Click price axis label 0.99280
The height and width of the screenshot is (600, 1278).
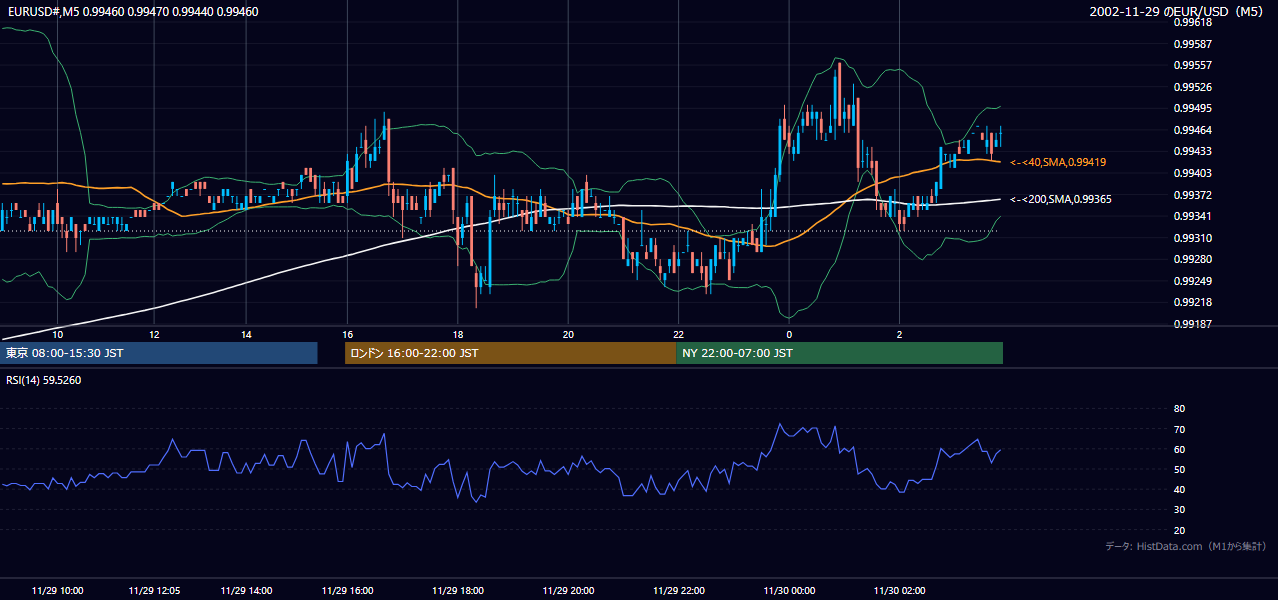click(x=1192, y=259)
